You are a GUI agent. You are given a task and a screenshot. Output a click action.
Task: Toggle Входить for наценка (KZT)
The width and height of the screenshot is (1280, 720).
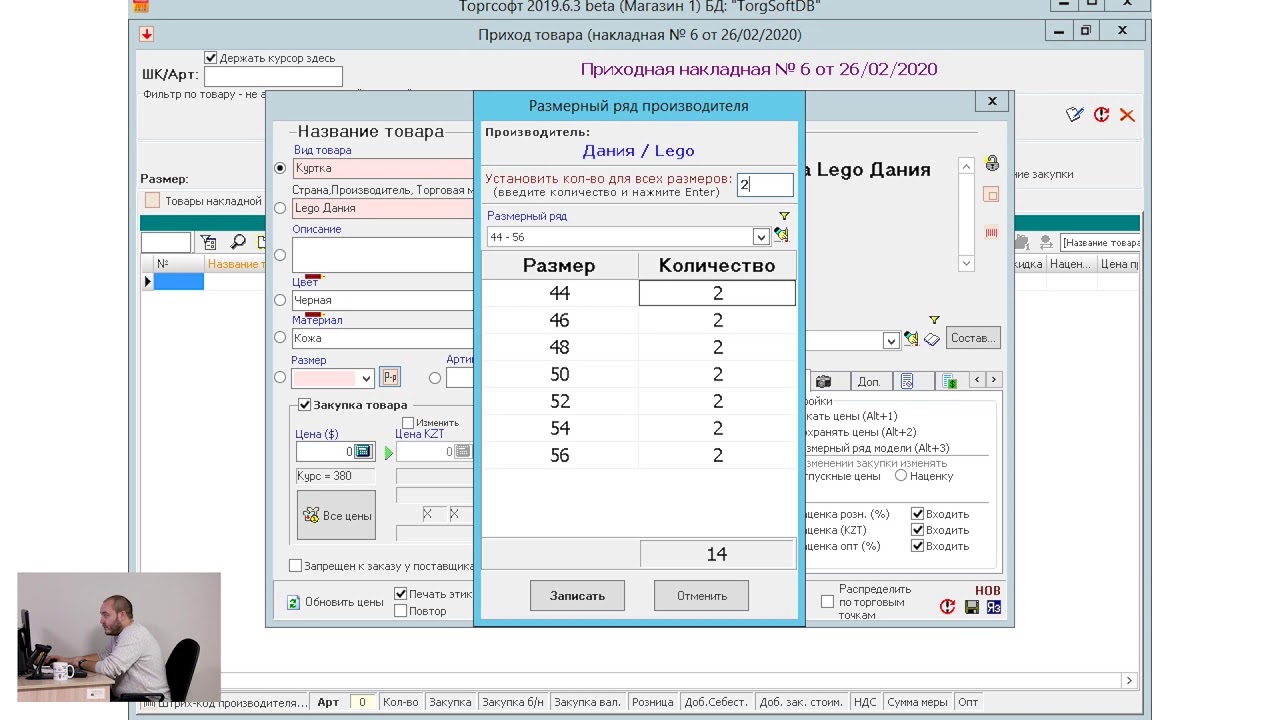917,530
